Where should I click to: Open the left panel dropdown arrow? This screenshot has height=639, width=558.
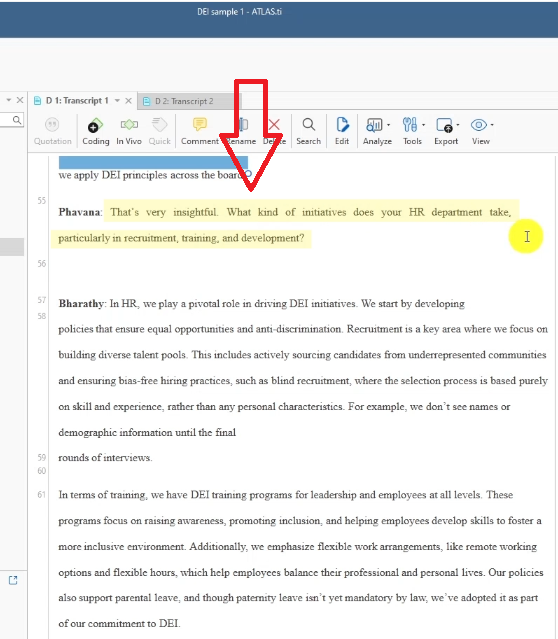9,100
